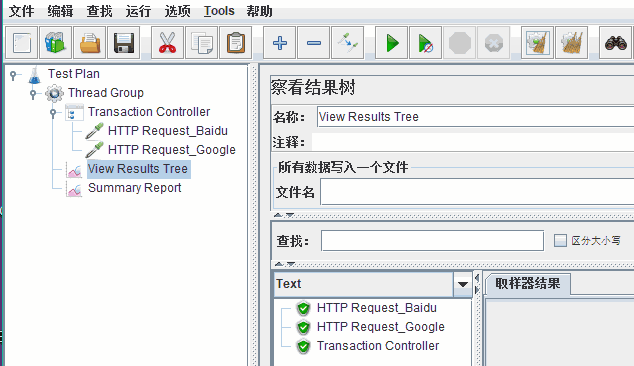Start the test with green play icon
Screen dimensions: 634x366
391,43
